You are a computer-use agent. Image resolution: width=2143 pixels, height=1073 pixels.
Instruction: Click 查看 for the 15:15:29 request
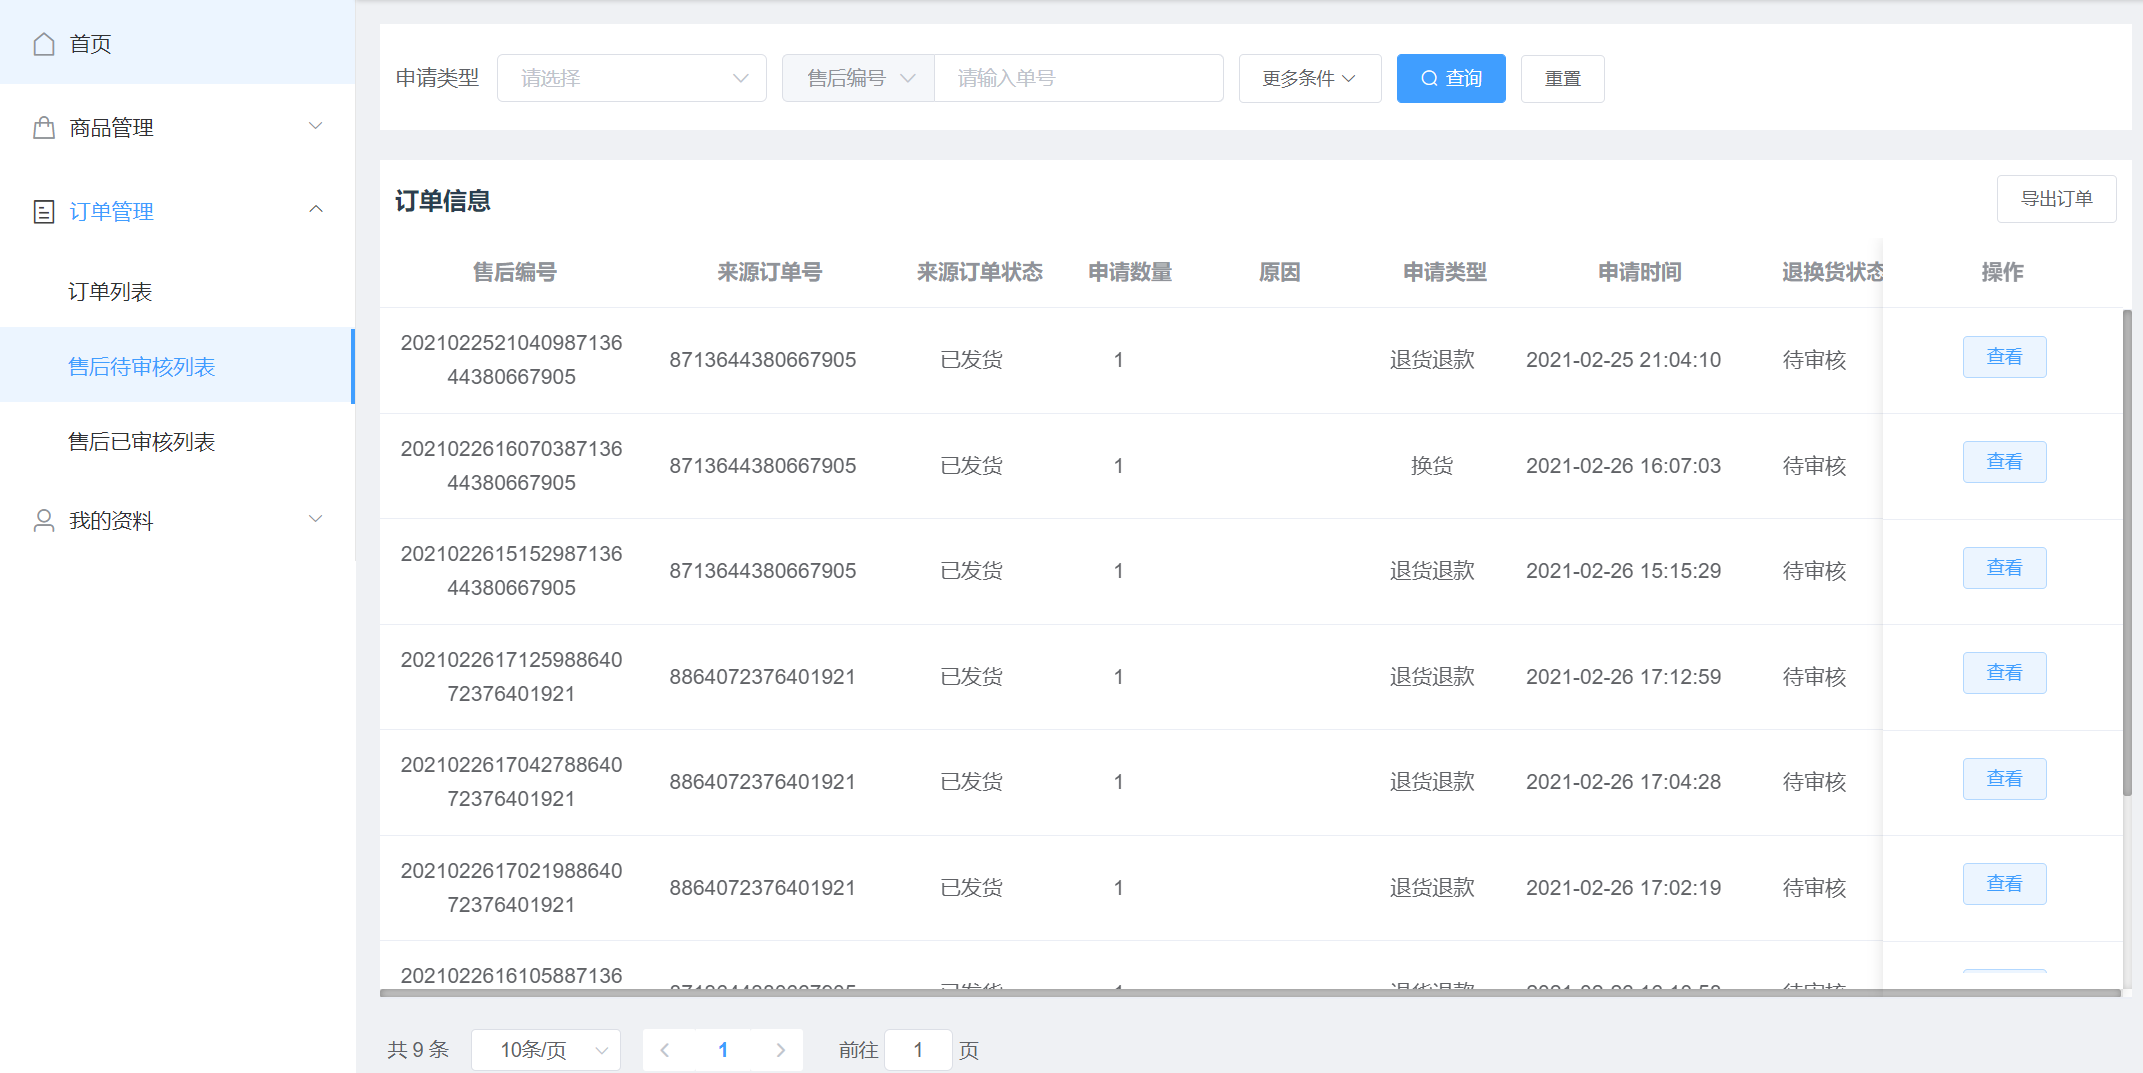click(x=2004, y=568)
